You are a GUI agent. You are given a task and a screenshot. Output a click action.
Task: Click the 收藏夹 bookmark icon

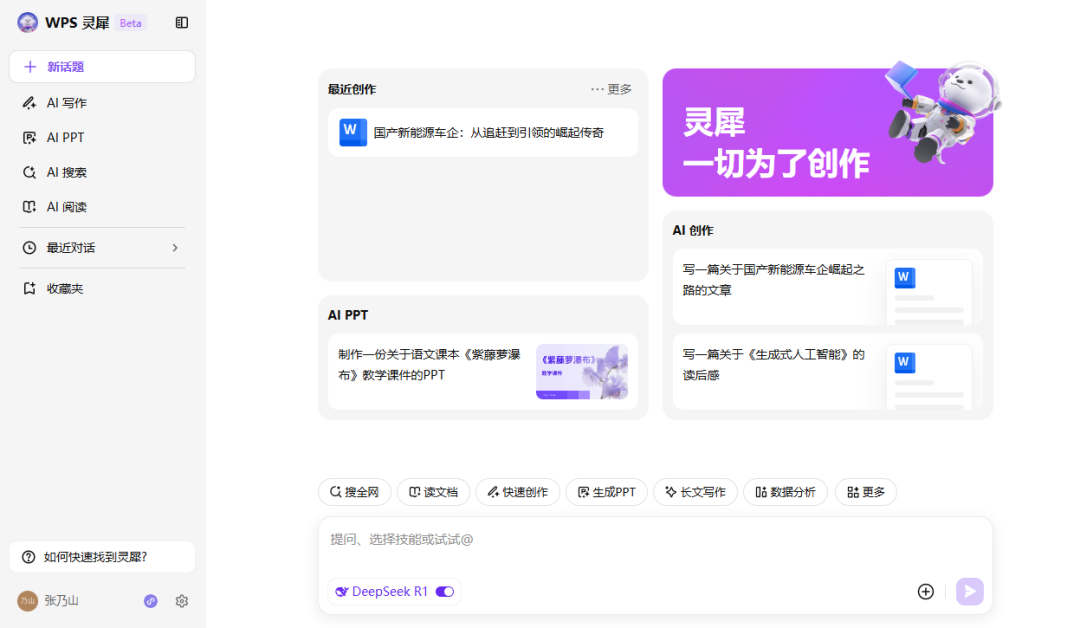(29, 289)
